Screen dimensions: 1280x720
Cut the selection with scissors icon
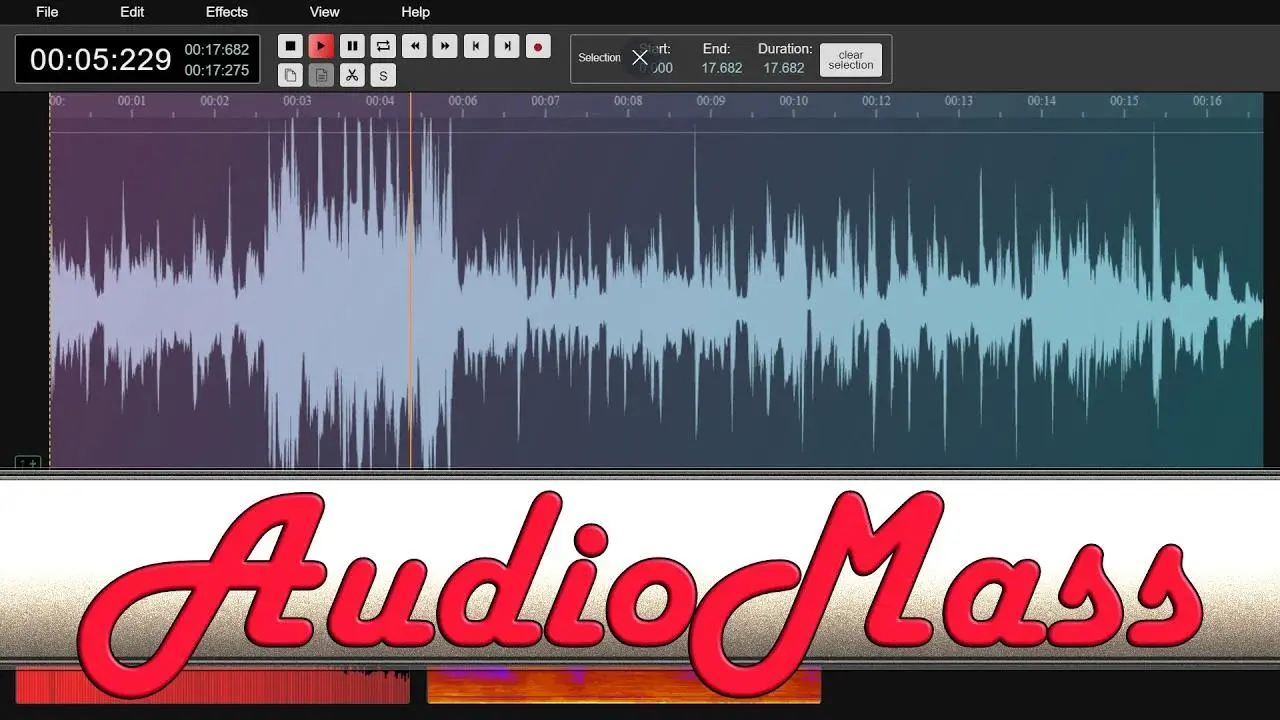coord(352,75)
